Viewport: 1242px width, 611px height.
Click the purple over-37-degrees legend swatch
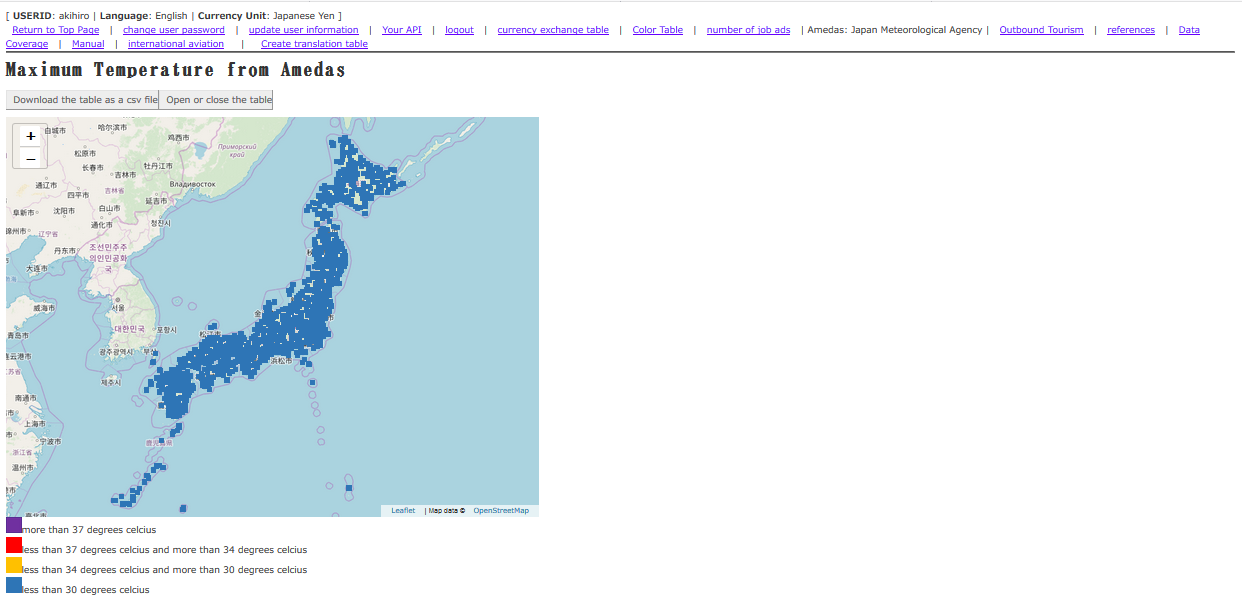14,525
